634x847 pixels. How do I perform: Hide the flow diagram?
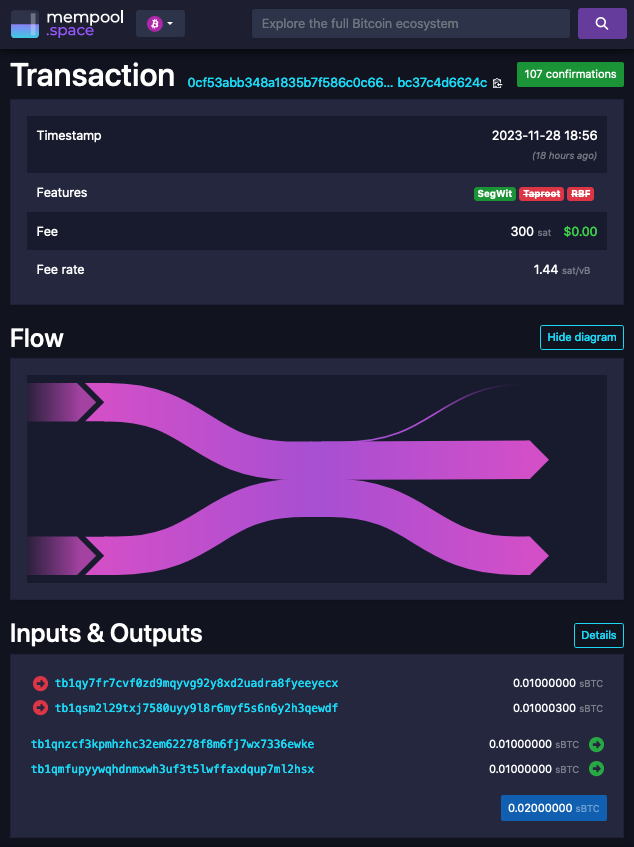[582, 337]
